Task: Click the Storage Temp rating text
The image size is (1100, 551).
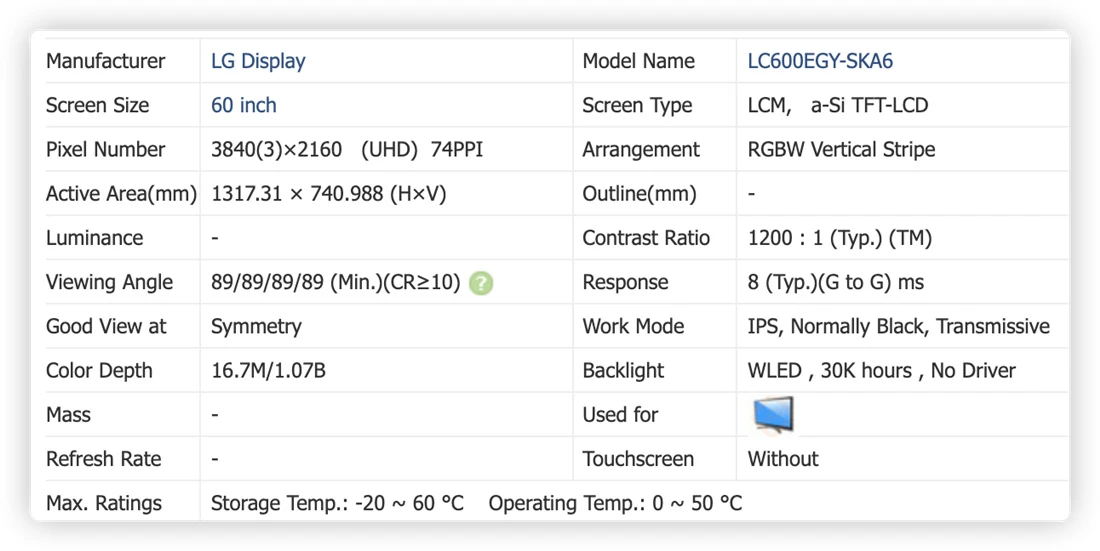Action: [337, 503]
